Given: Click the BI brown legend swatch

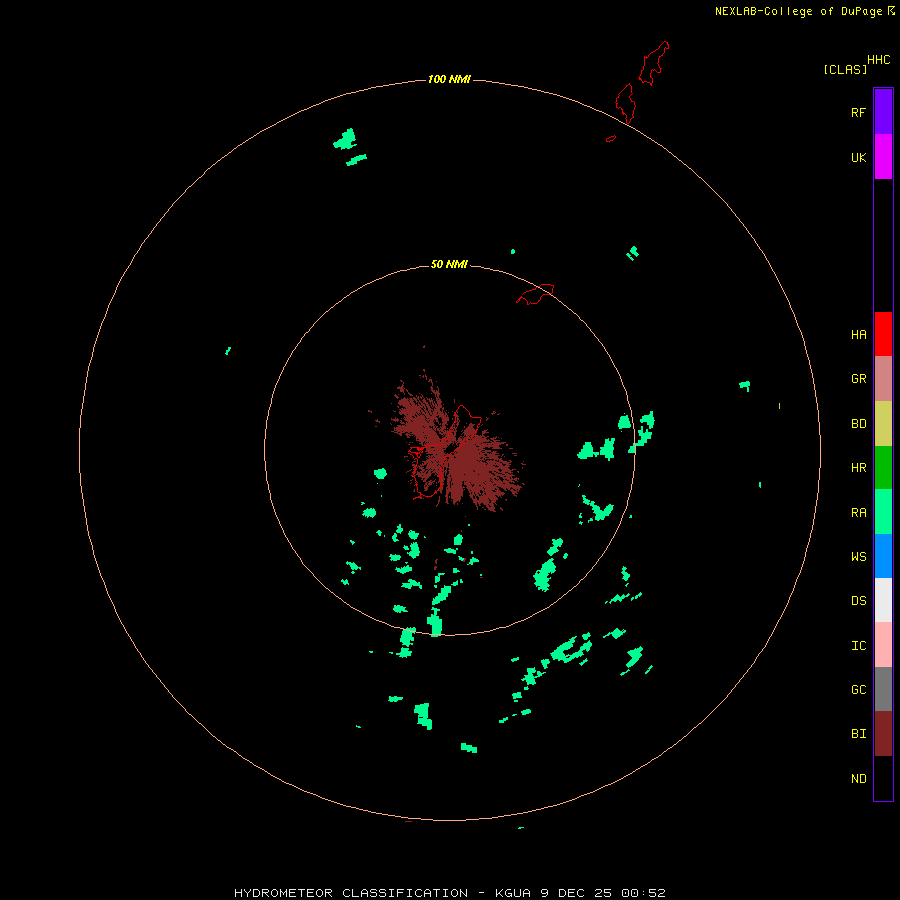Looking at the screenshot, I should point(883,734).
